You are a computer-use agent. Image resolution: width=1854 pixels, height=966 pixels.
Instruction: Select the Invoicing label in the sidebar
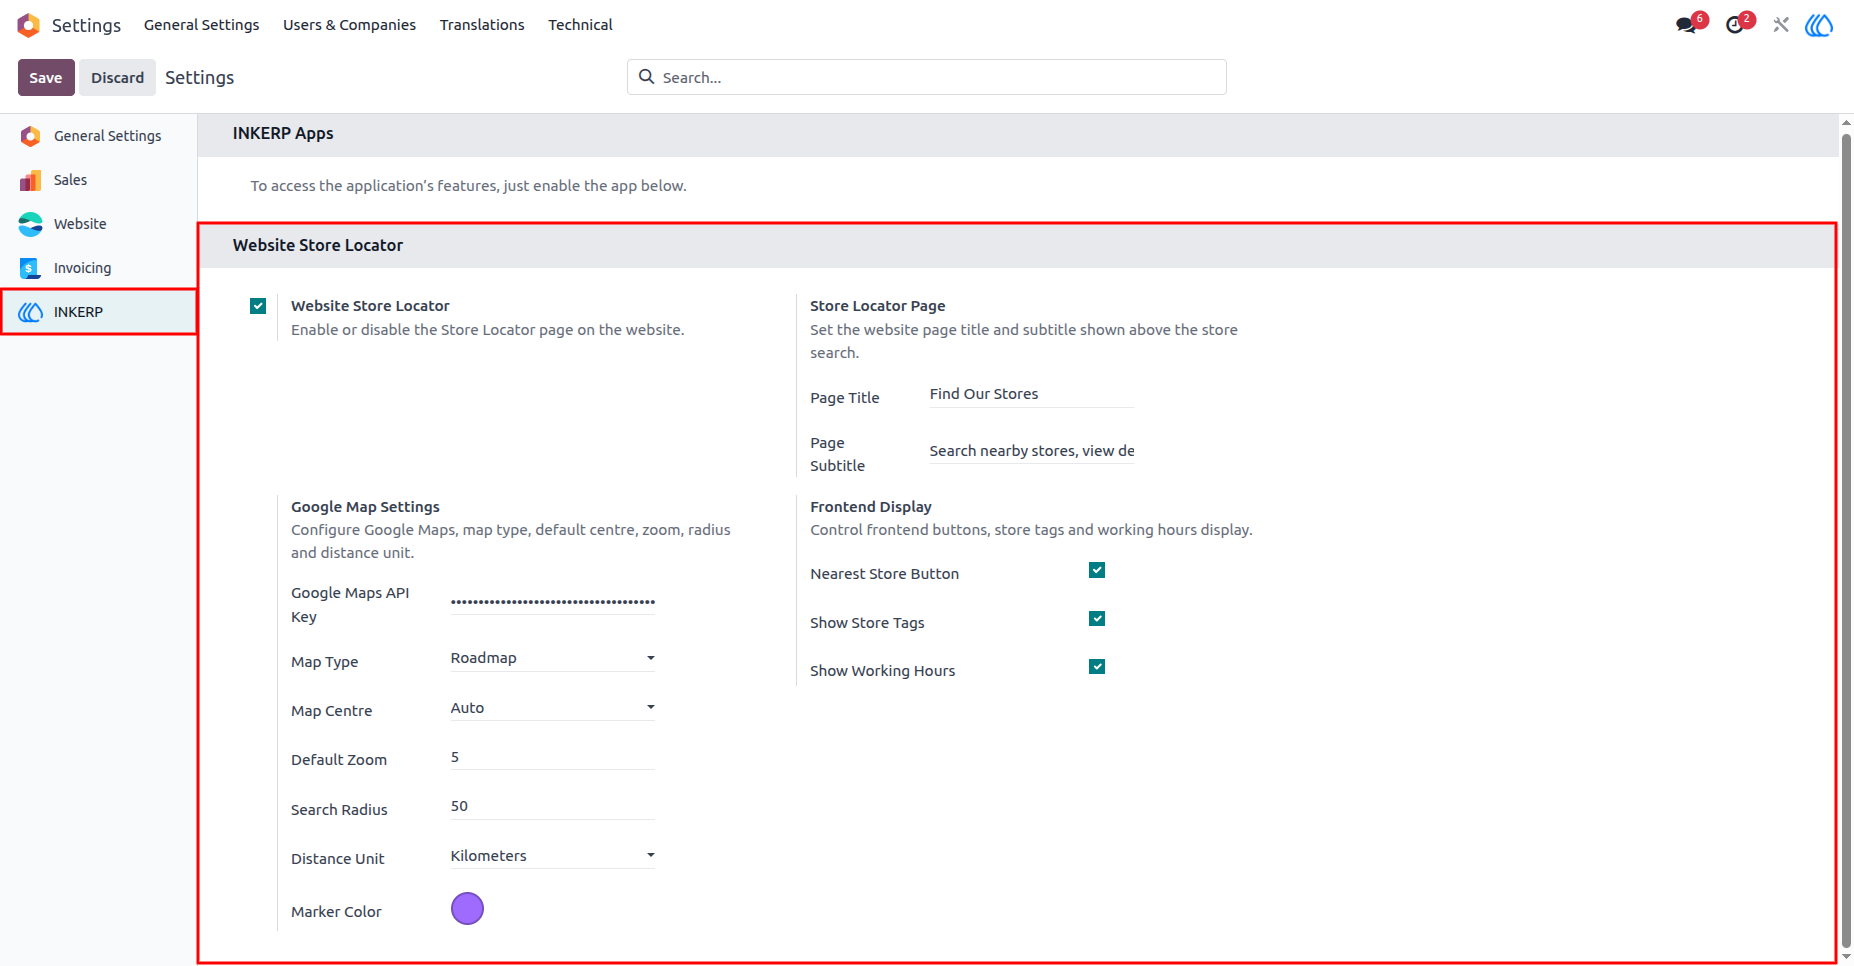[x=82, y=268]
